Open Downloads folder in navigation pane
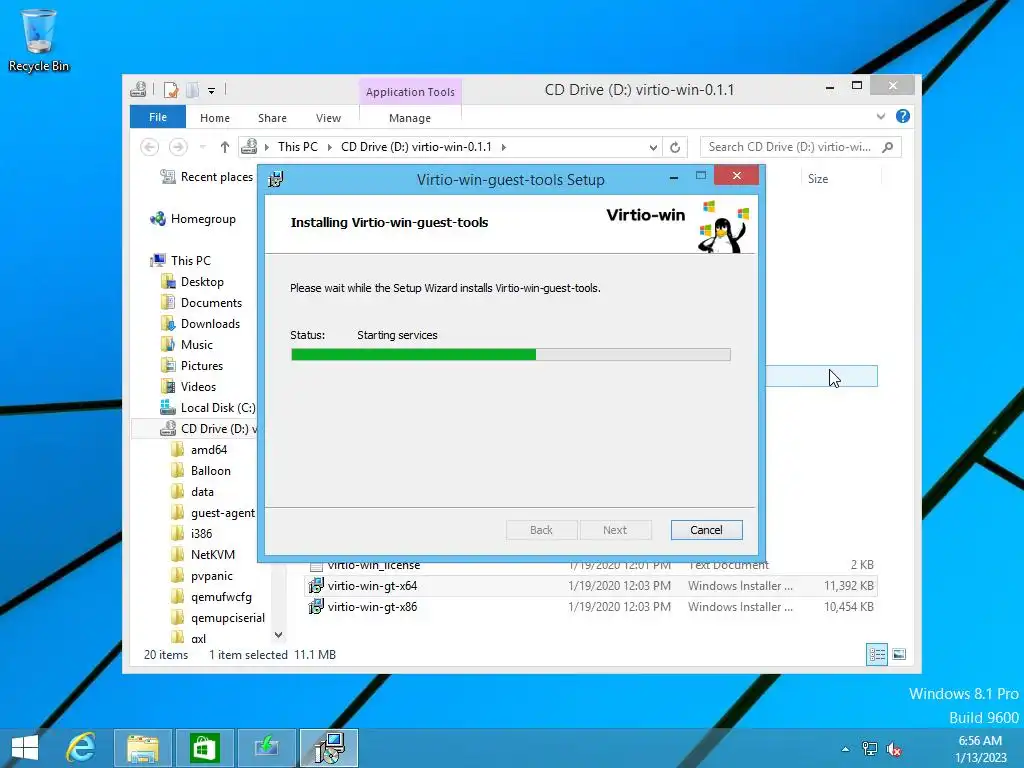The image size is (1024, 768). tap(200, 323)
